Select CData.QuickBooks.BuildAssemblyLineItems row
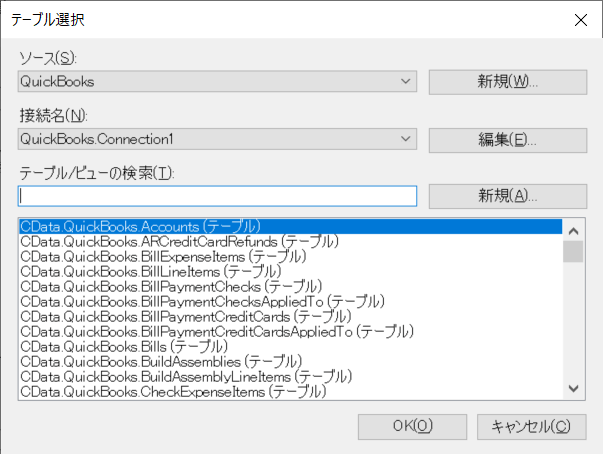603x454 pixels. point(291,376)
